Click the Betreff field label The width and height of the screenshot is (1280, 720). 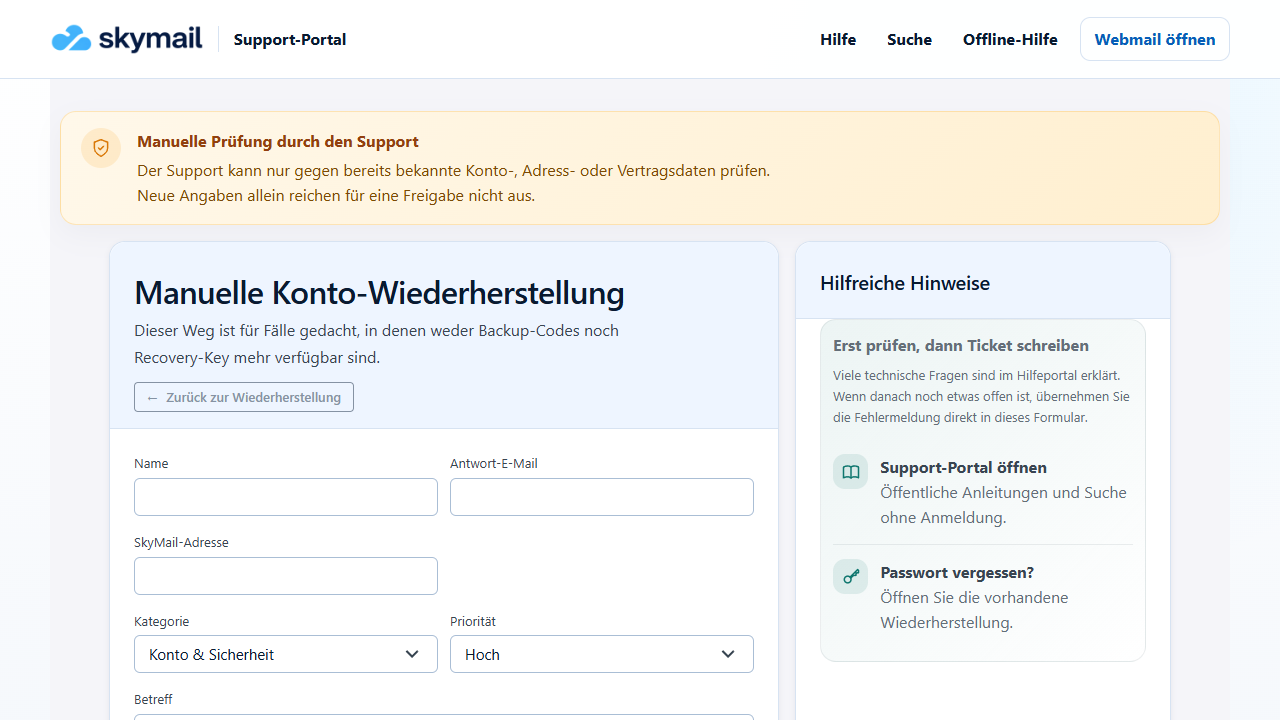coord(153,699)
